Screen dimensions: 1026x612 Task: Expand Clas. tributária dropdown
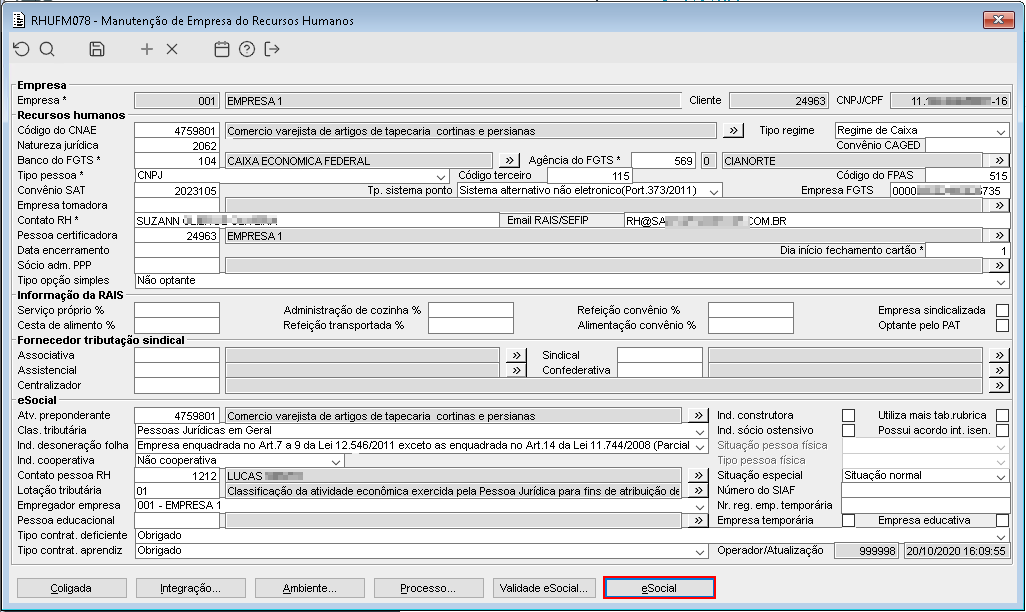[x=699, y=431]
